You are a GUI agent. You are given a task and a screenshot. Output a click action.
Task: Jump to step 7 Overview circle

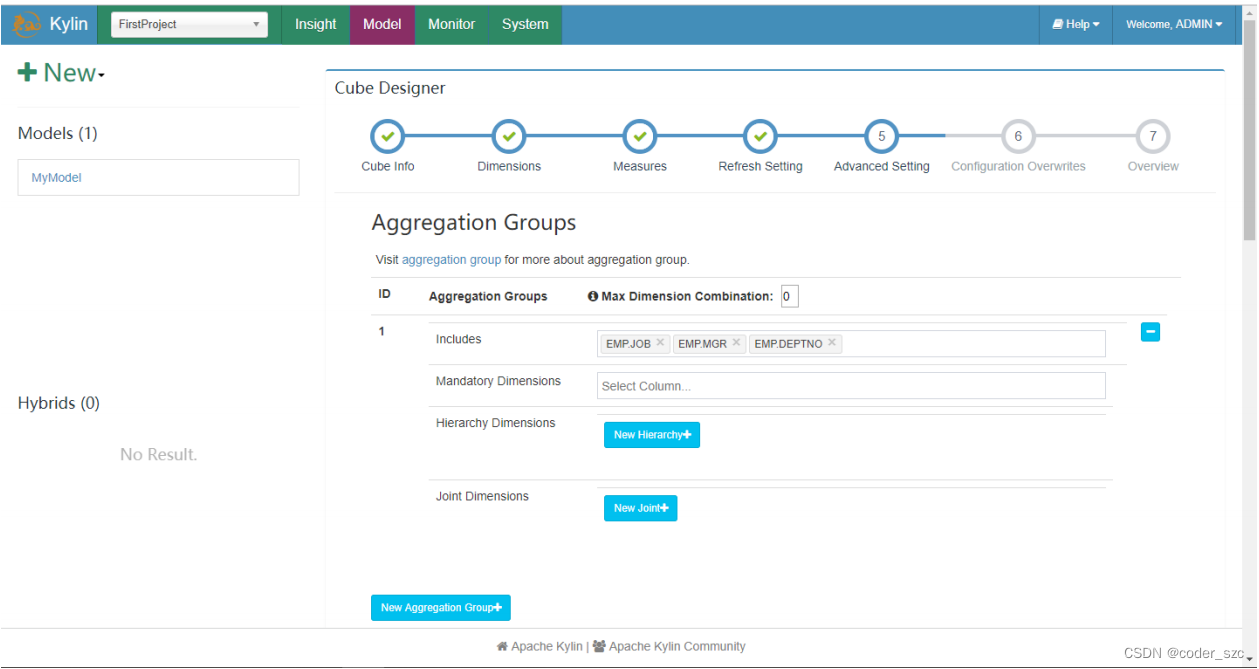(x=1153, y=136)
